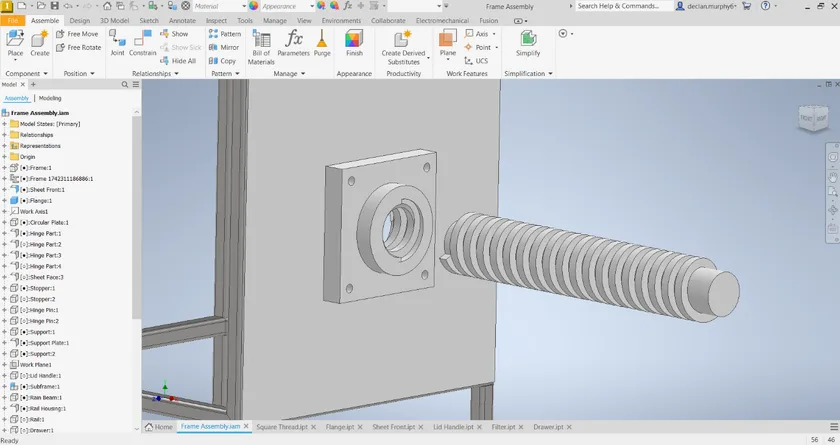Select the Joint tool
Viewport: 840px width, 445px height.
pyautogui.click(x=117, y=43)
